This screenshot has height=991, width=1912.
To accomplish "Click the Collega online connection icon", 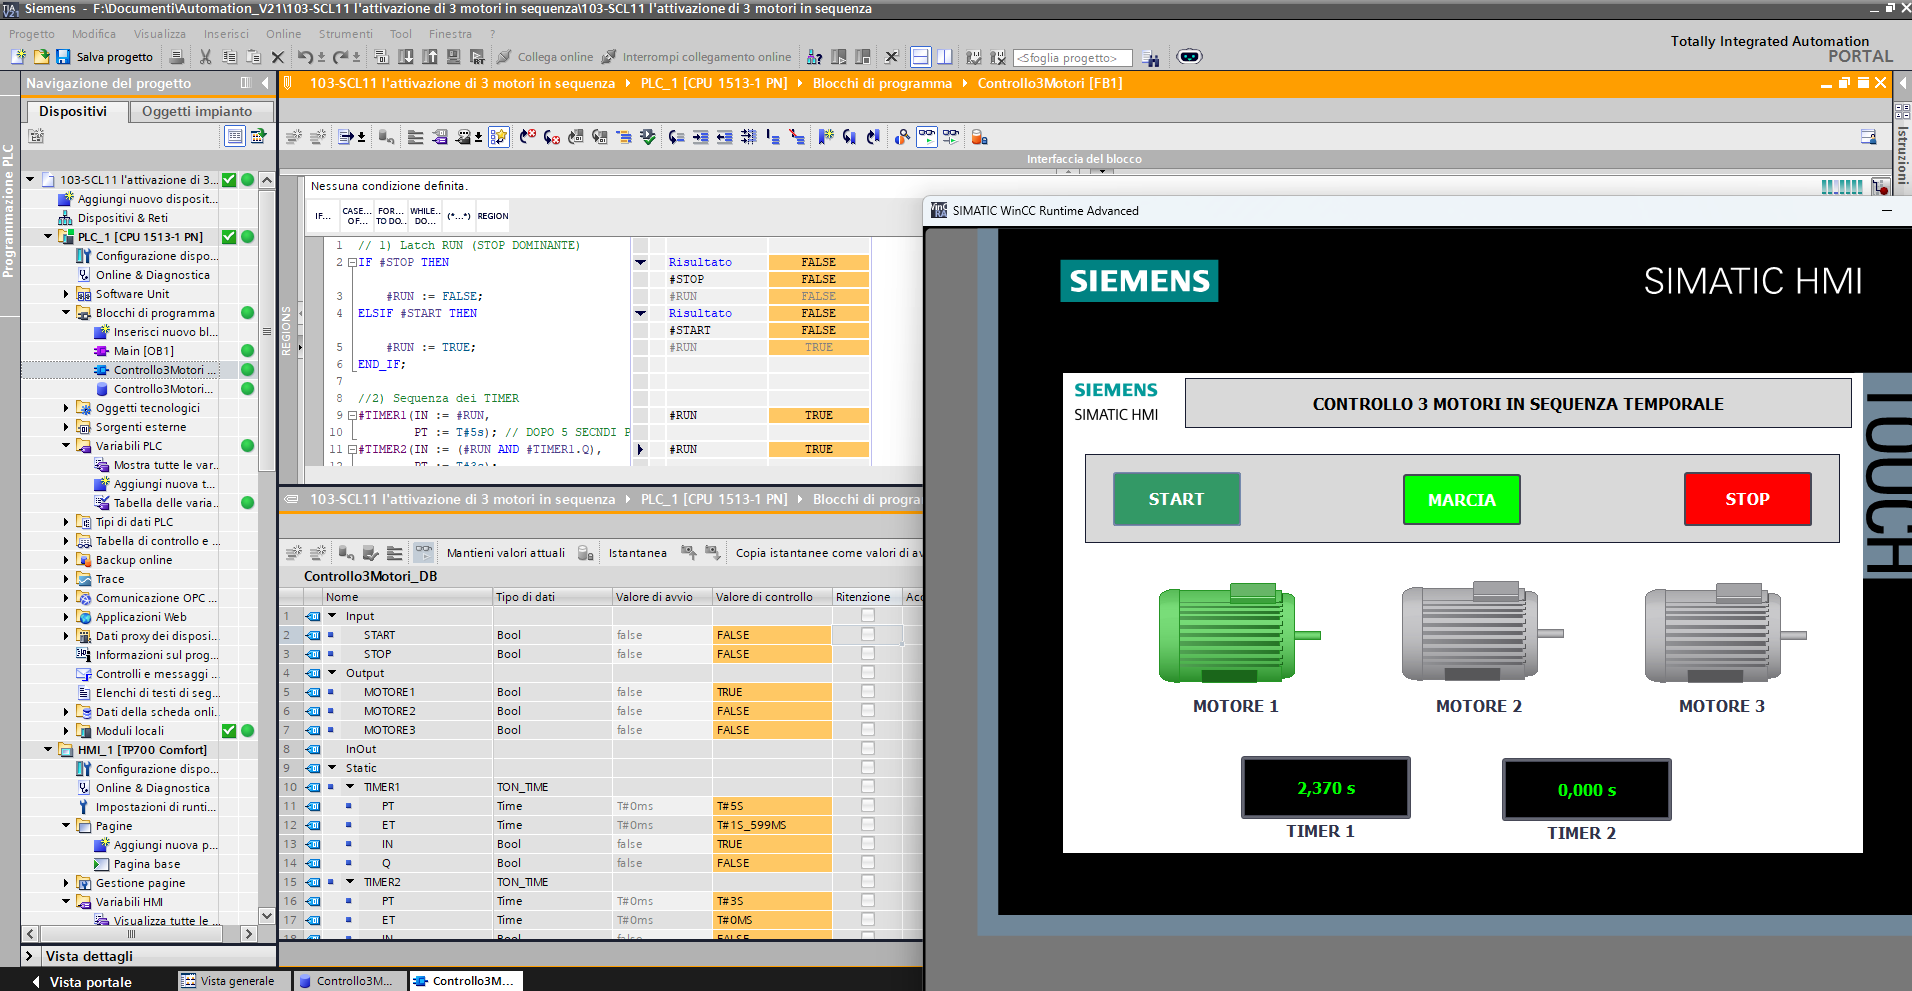I will coord(505,57).
